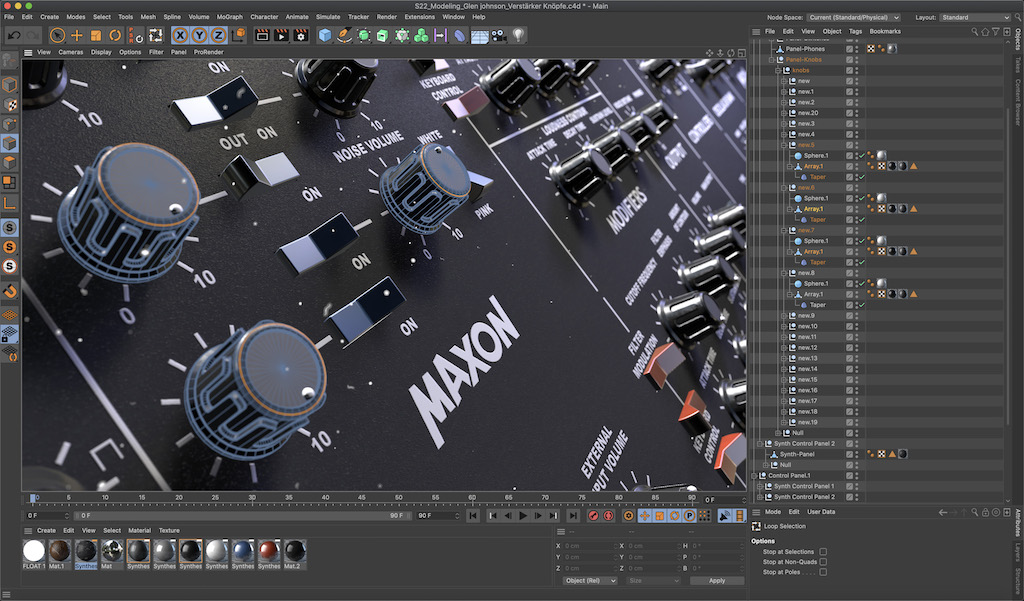Screen dimensions: 1024x601
Task: Enable Stop at Poles checkbox
Action: 823,572
